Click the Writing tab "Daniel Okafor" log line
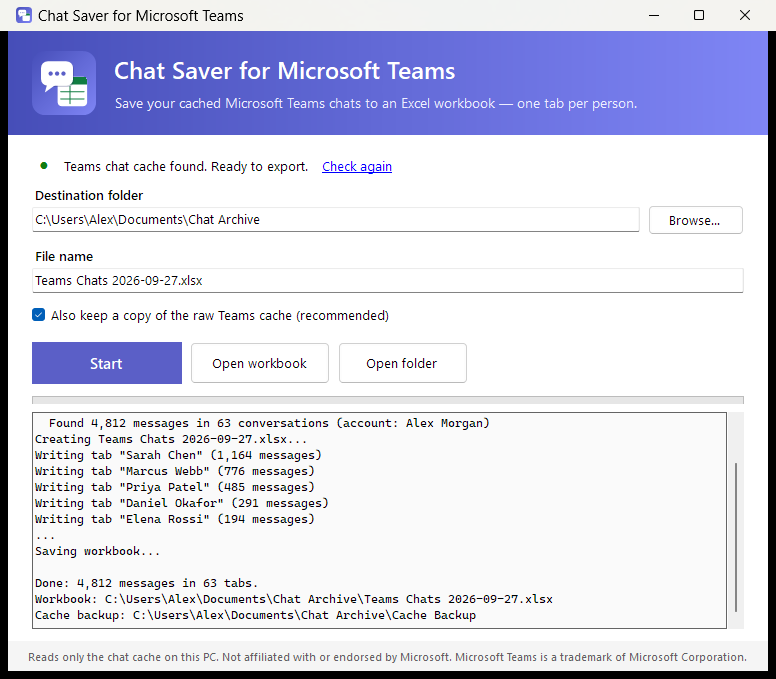The height and width of the screenshot is (679, 776). [x=182, y=503]
